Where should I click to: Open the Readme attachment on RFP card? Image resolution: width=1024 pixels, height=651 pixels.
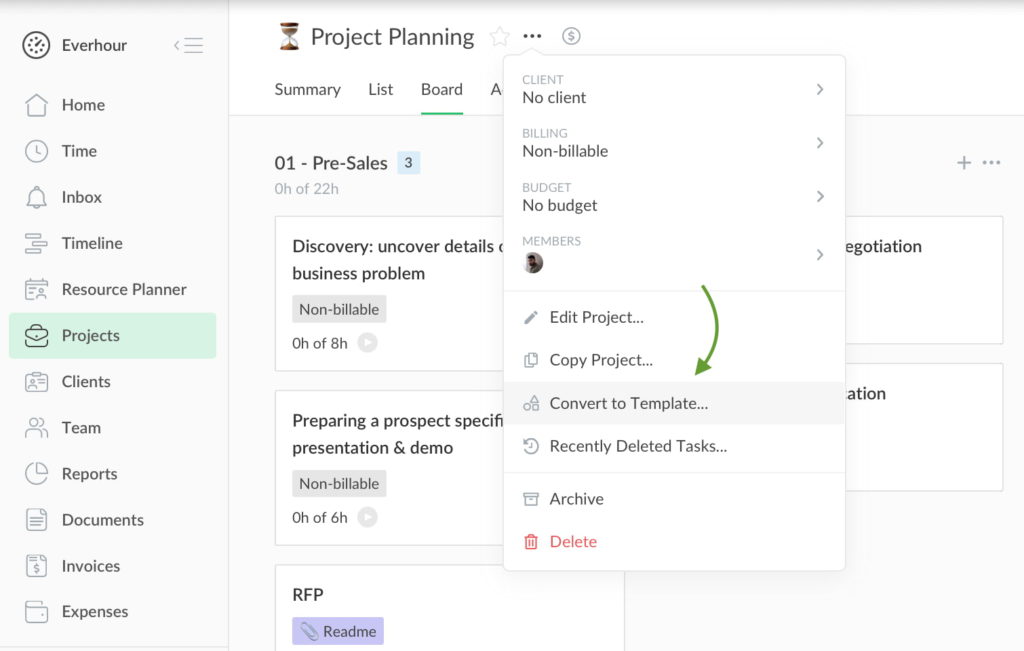337,630
